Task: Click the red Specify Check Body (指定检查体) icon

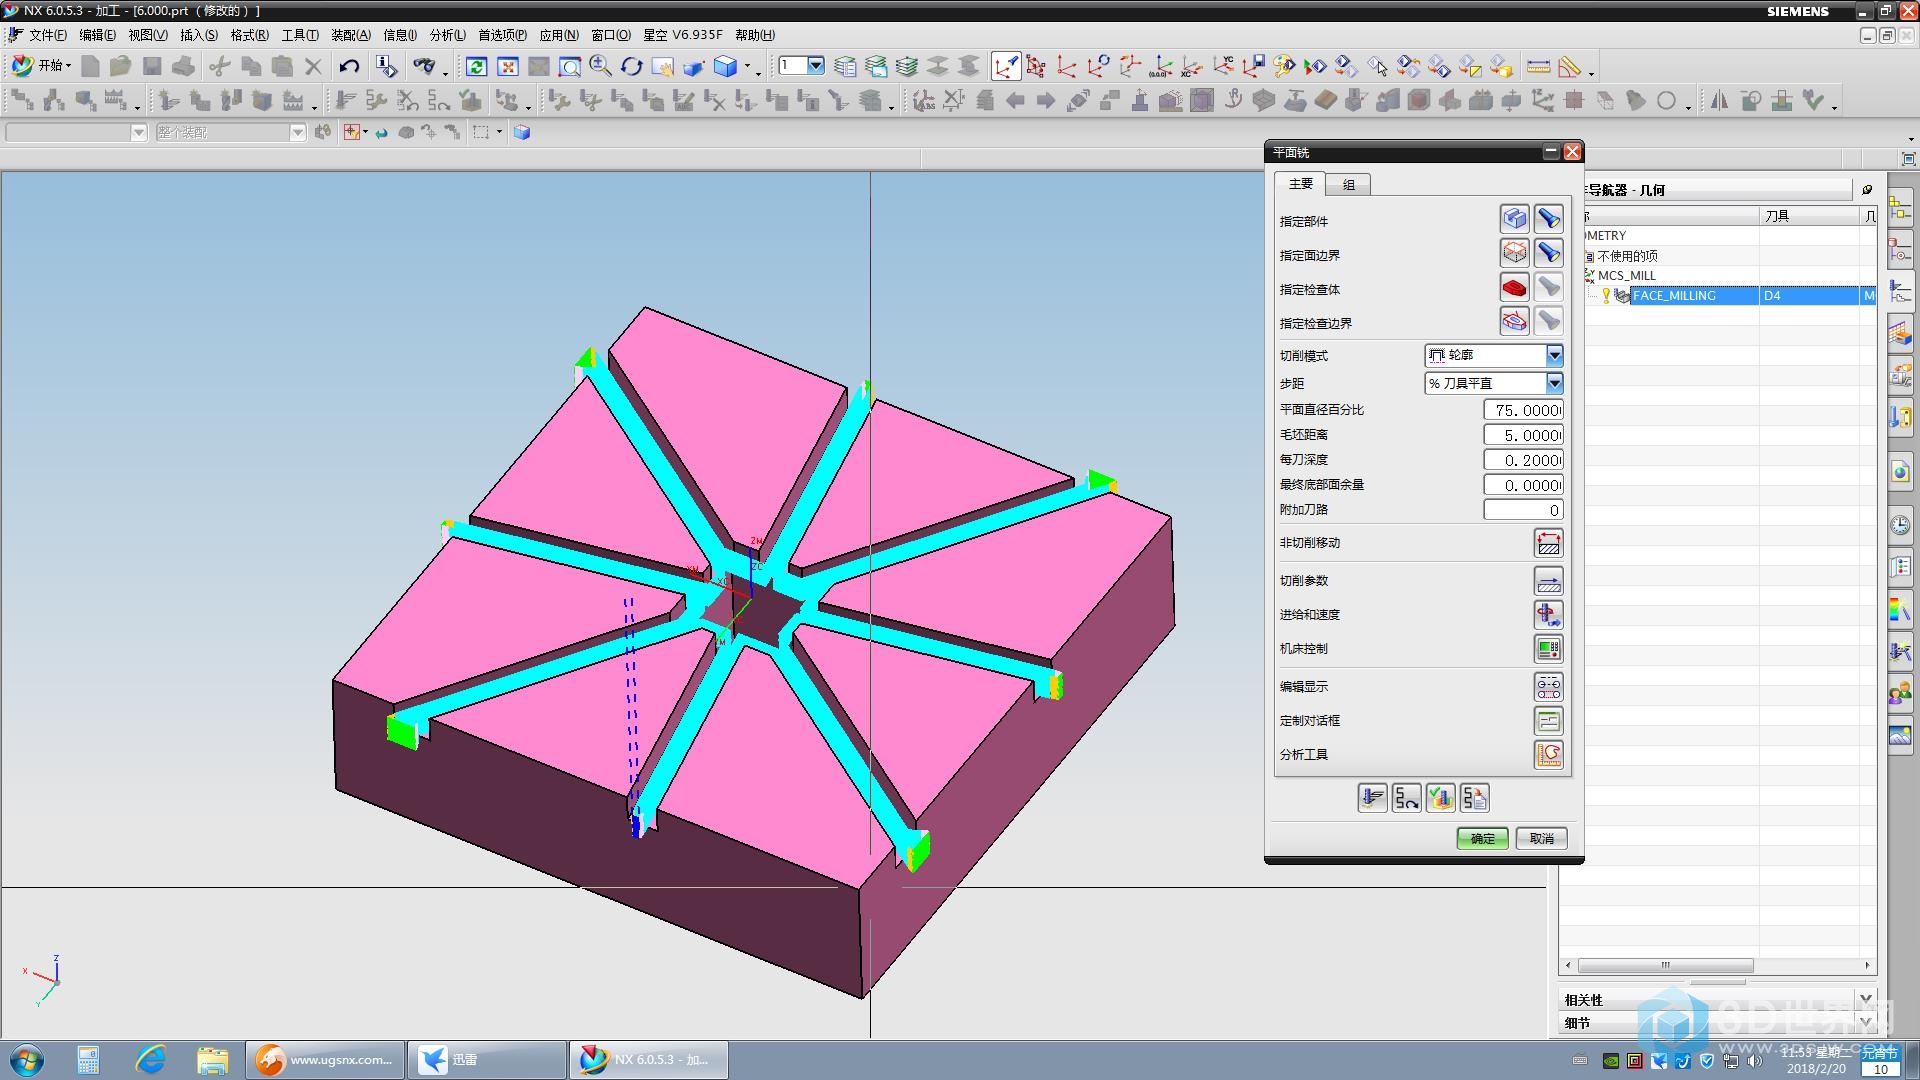Action: coord(1515,287)
